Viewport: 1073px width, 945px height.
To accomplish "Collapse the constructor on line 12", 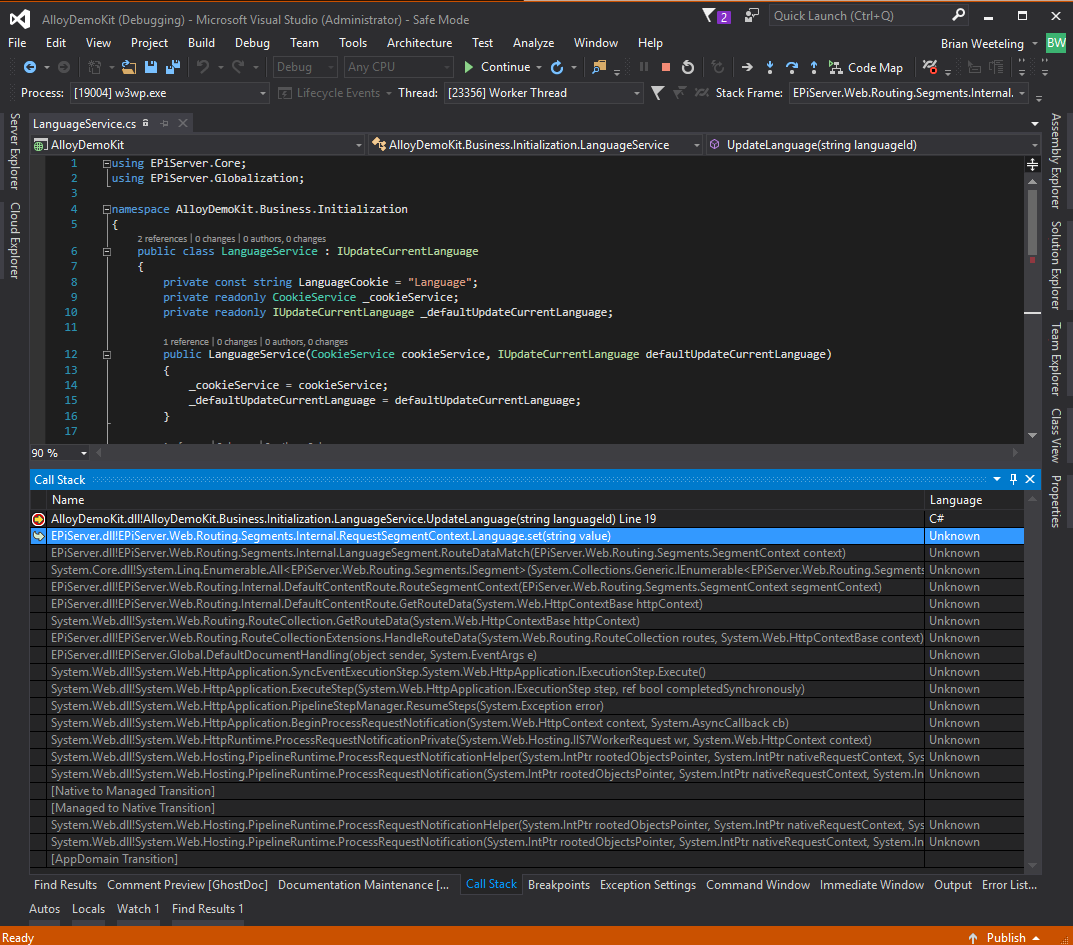I will point(107,354).
